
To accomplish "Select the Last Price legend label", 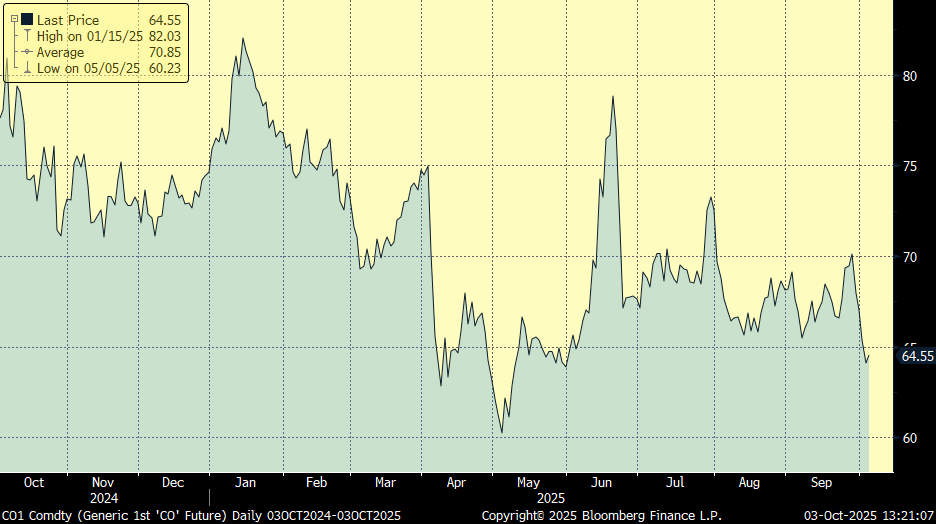I will click(70, 19).
